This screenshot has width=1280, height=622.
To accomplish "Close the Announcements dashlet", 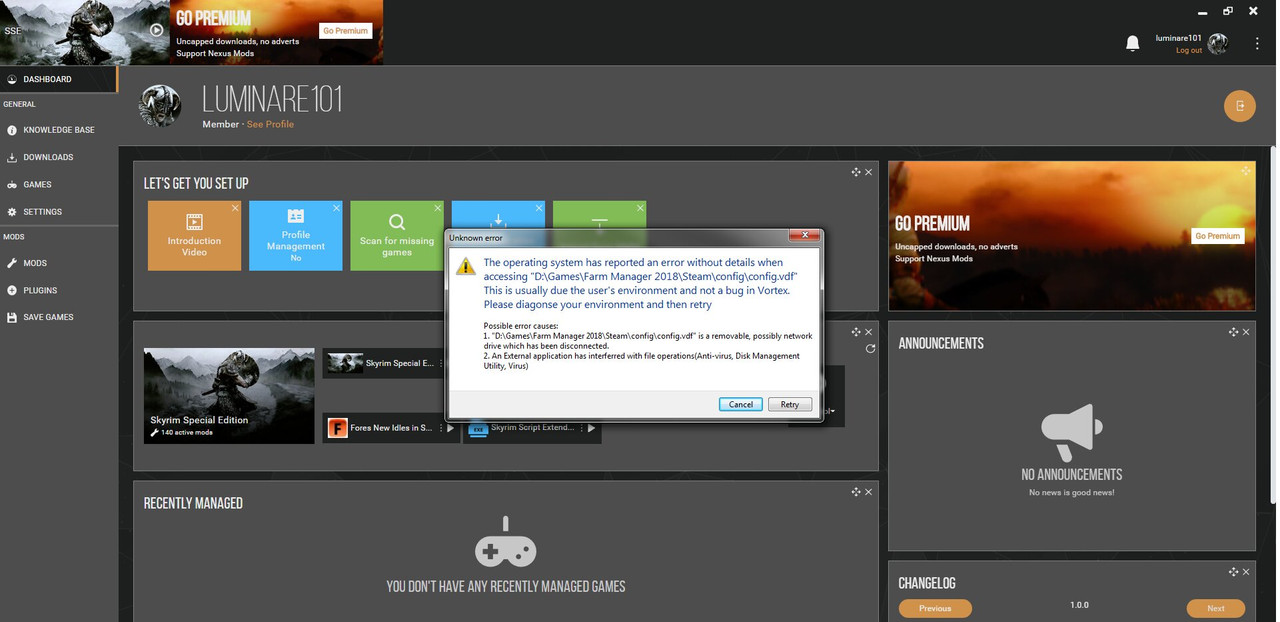I will coord(1245,332).
